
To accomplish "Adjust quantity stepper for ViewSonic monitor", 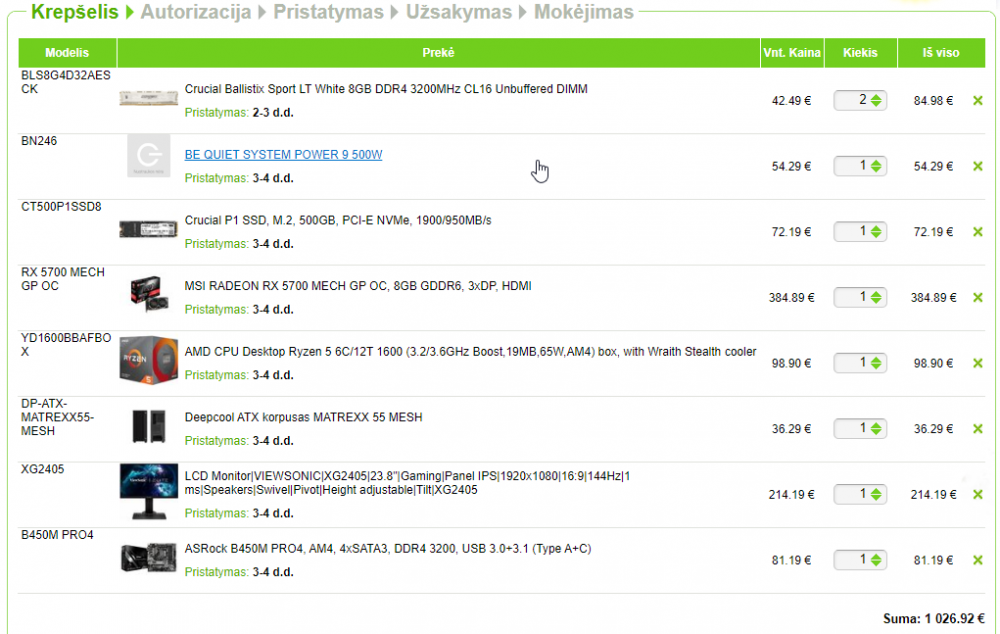I will tap(876, 495).
